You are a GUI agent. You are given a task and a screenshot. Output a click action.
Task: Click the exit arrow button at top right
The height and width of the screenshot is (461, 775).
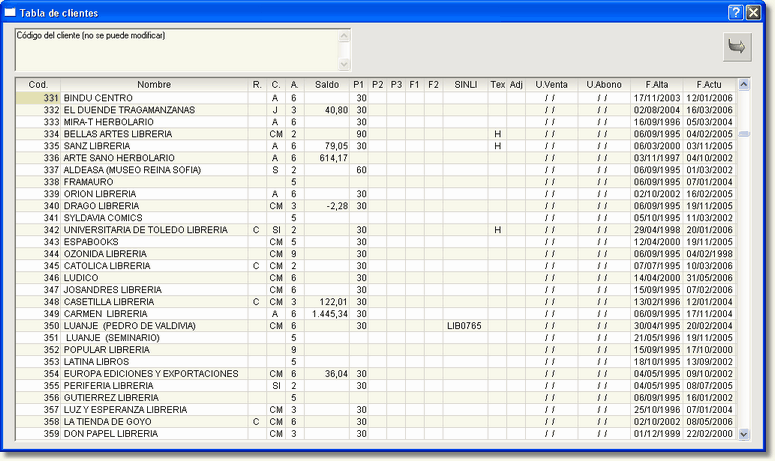point(737,47)
